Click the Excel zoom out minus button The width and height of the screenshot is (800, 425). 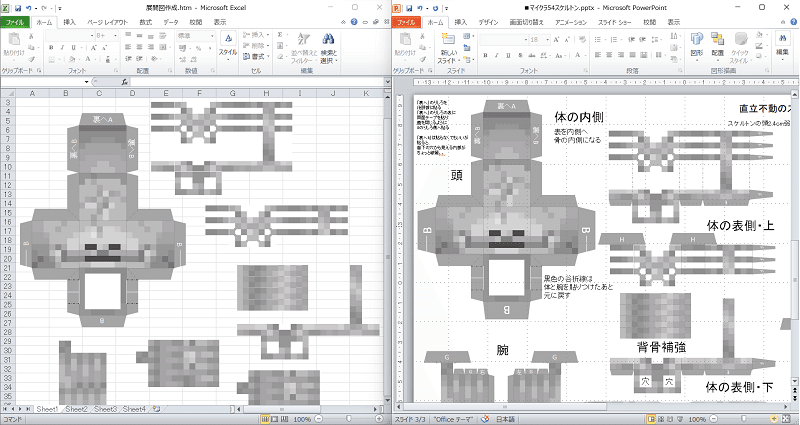tap(318, 419)
